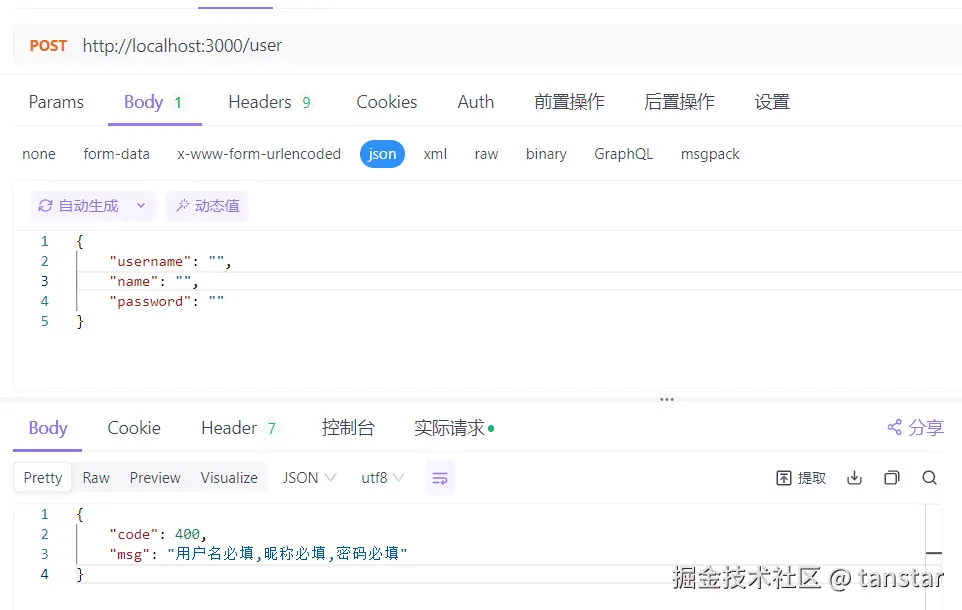
Task: Switch to the Auth tab
Action: (475, 102)
